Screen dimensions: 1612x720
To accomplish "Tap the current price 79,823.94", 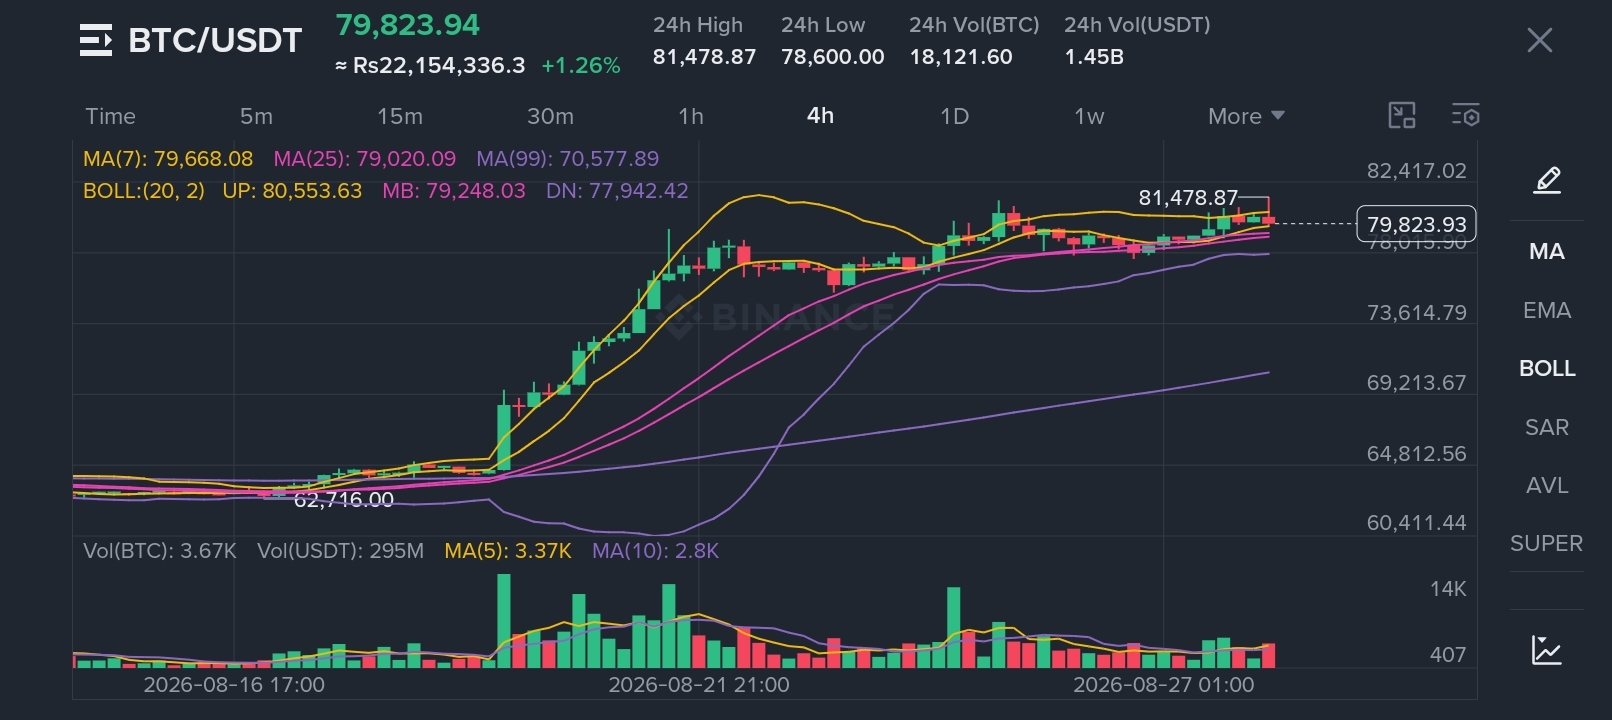I will (x=407, y=25).
